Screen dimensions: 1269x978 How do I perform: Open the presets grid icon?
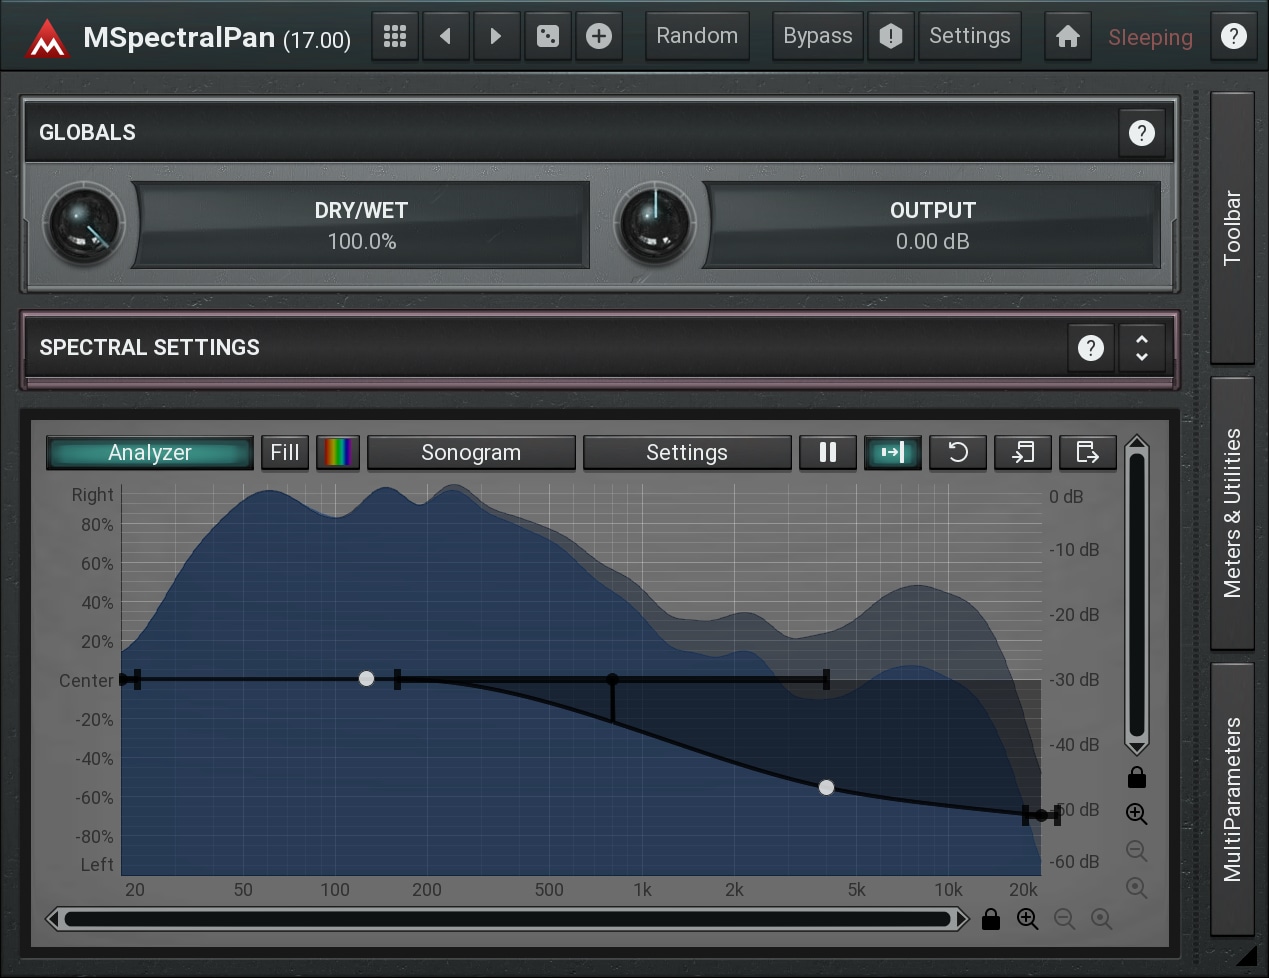pyautogui.click(x=395, y=37)
